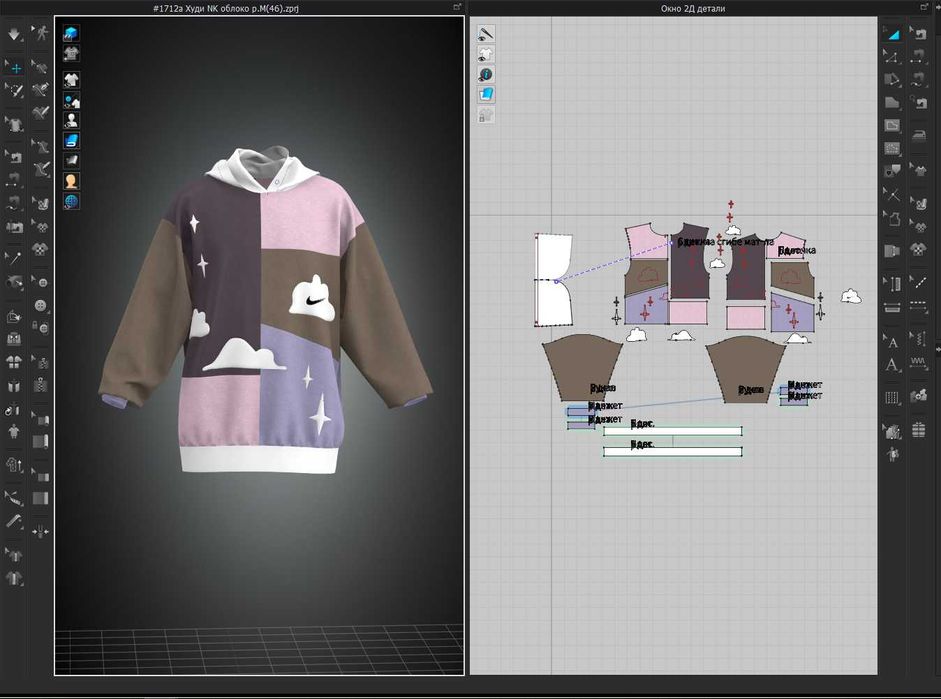Click the 3D window title #1712а Худи NK

pos(226,8)
